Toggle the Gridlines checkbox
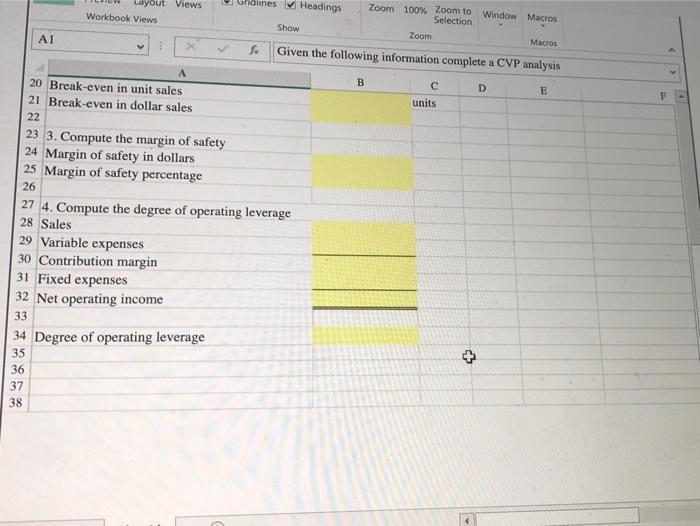The image size is (700, 526). (227, 2)
